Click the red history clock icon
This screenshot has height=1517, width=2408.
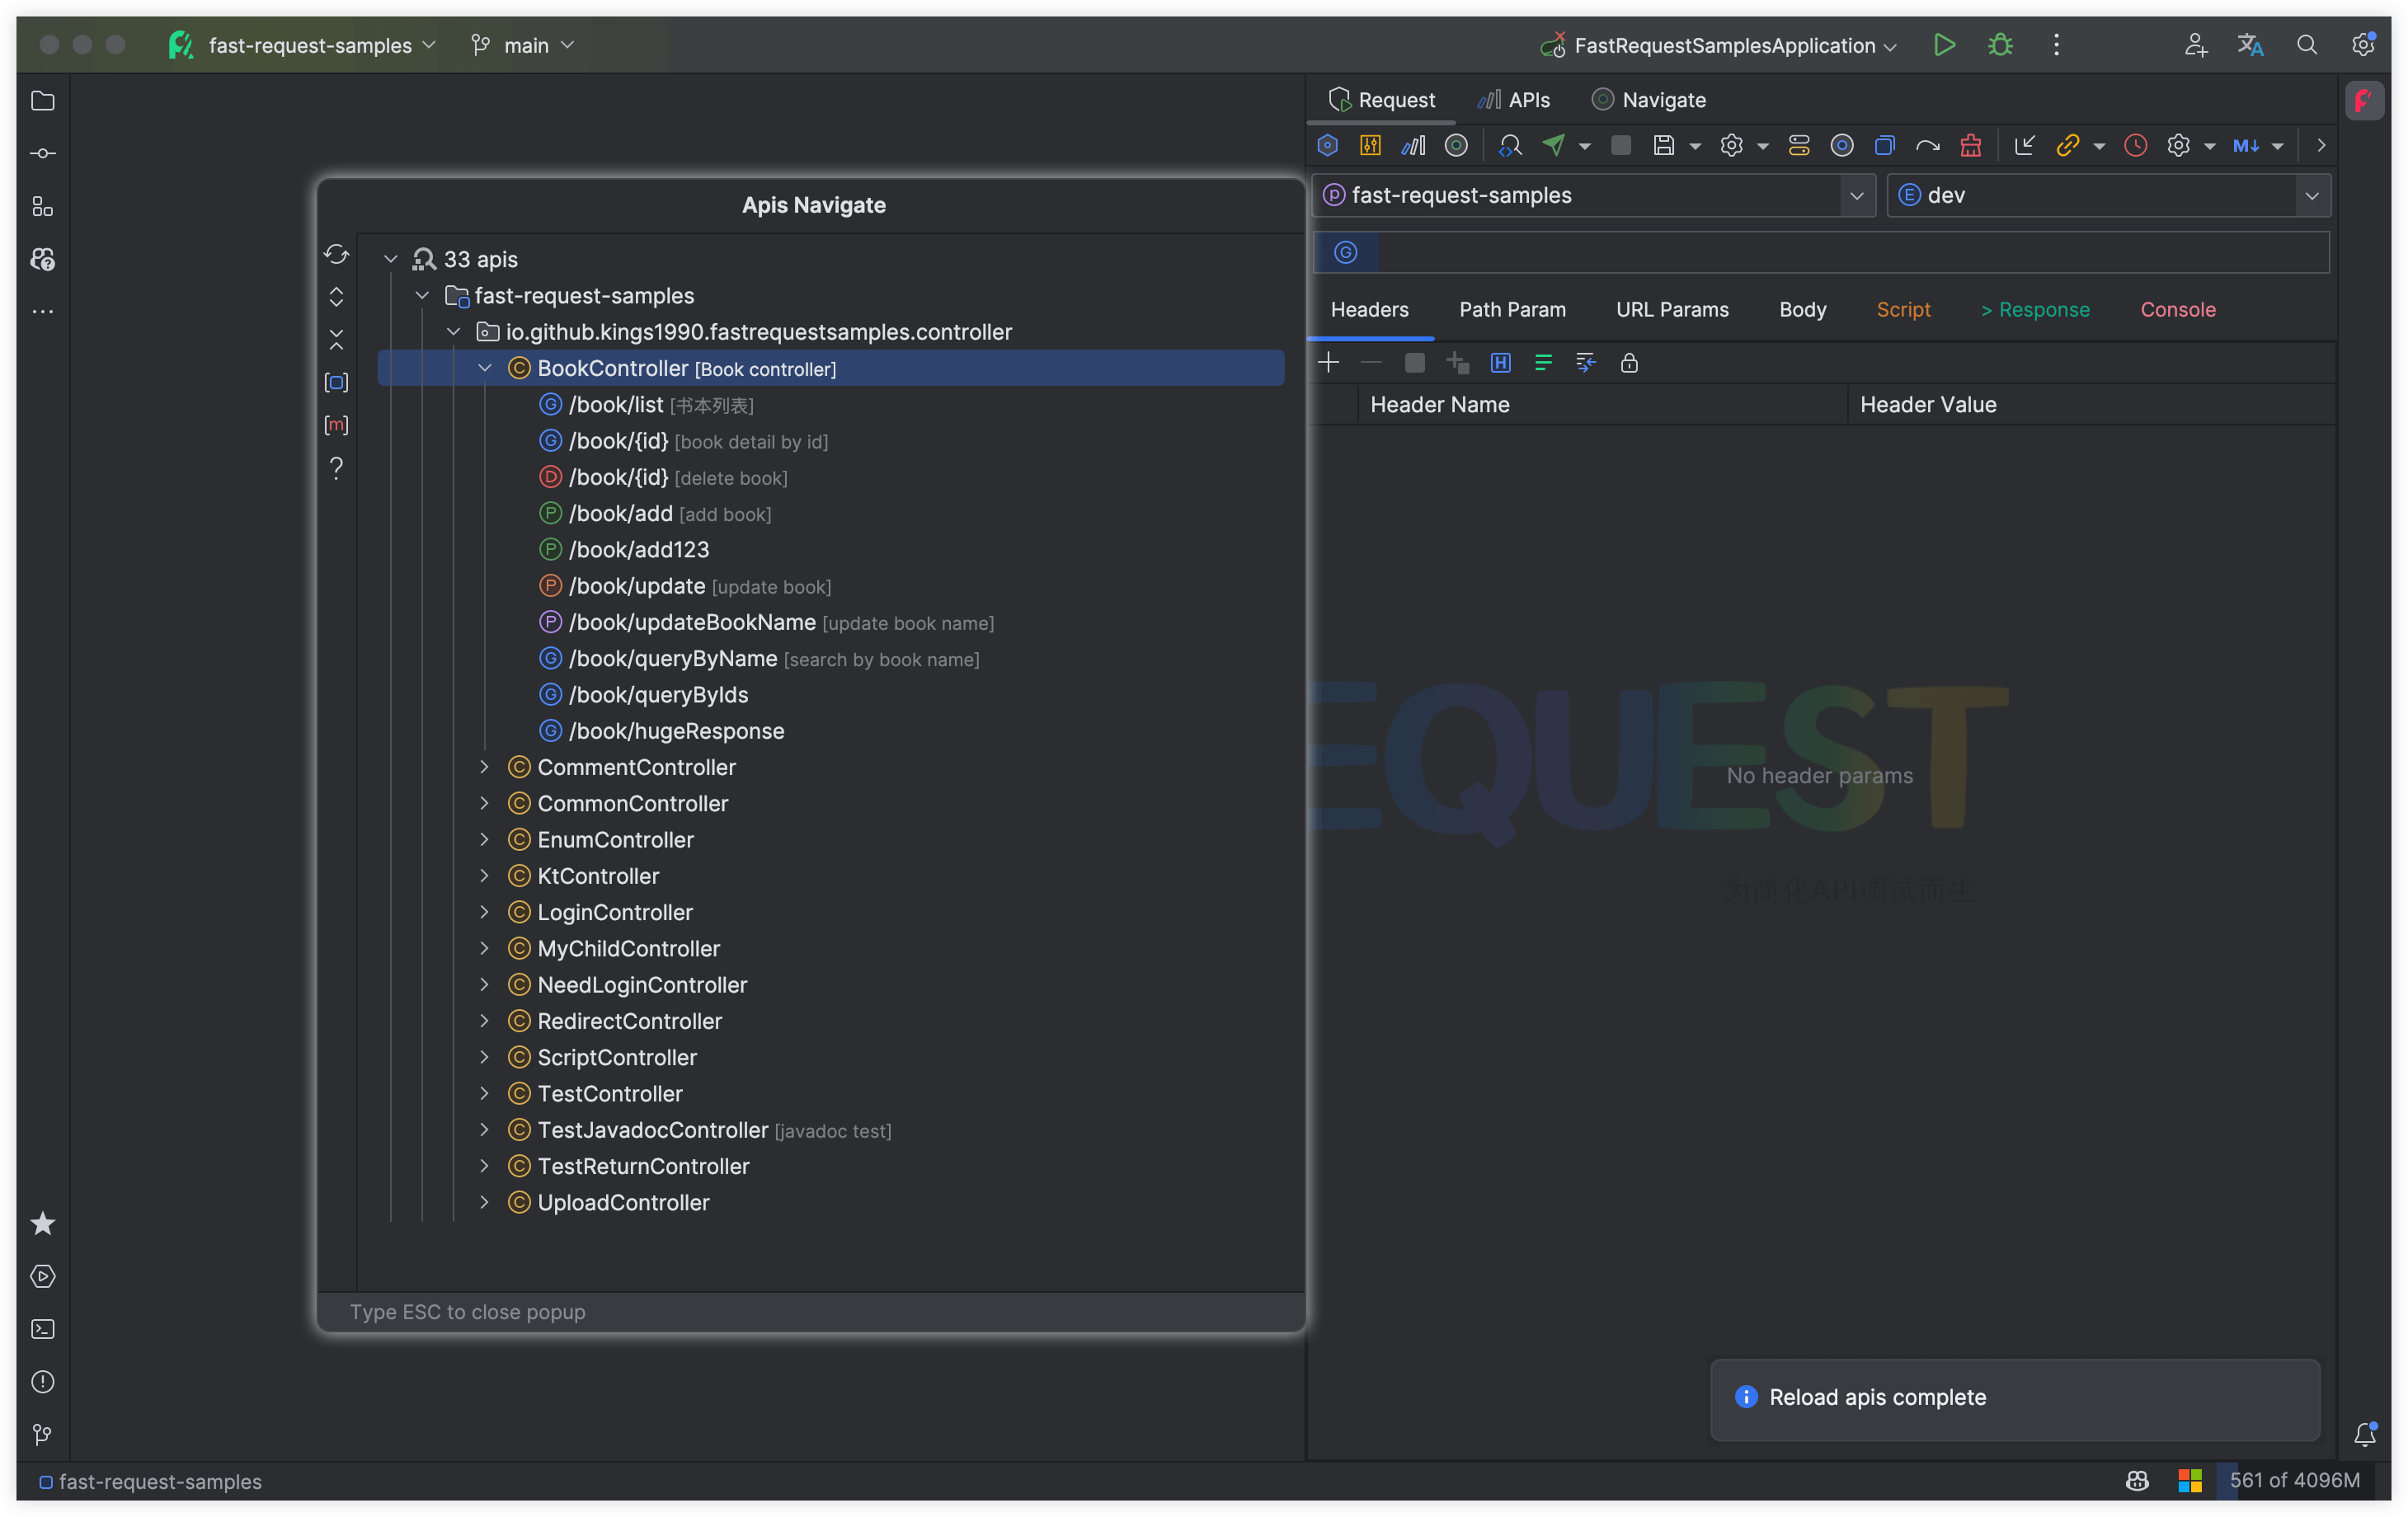[2135, 146]
